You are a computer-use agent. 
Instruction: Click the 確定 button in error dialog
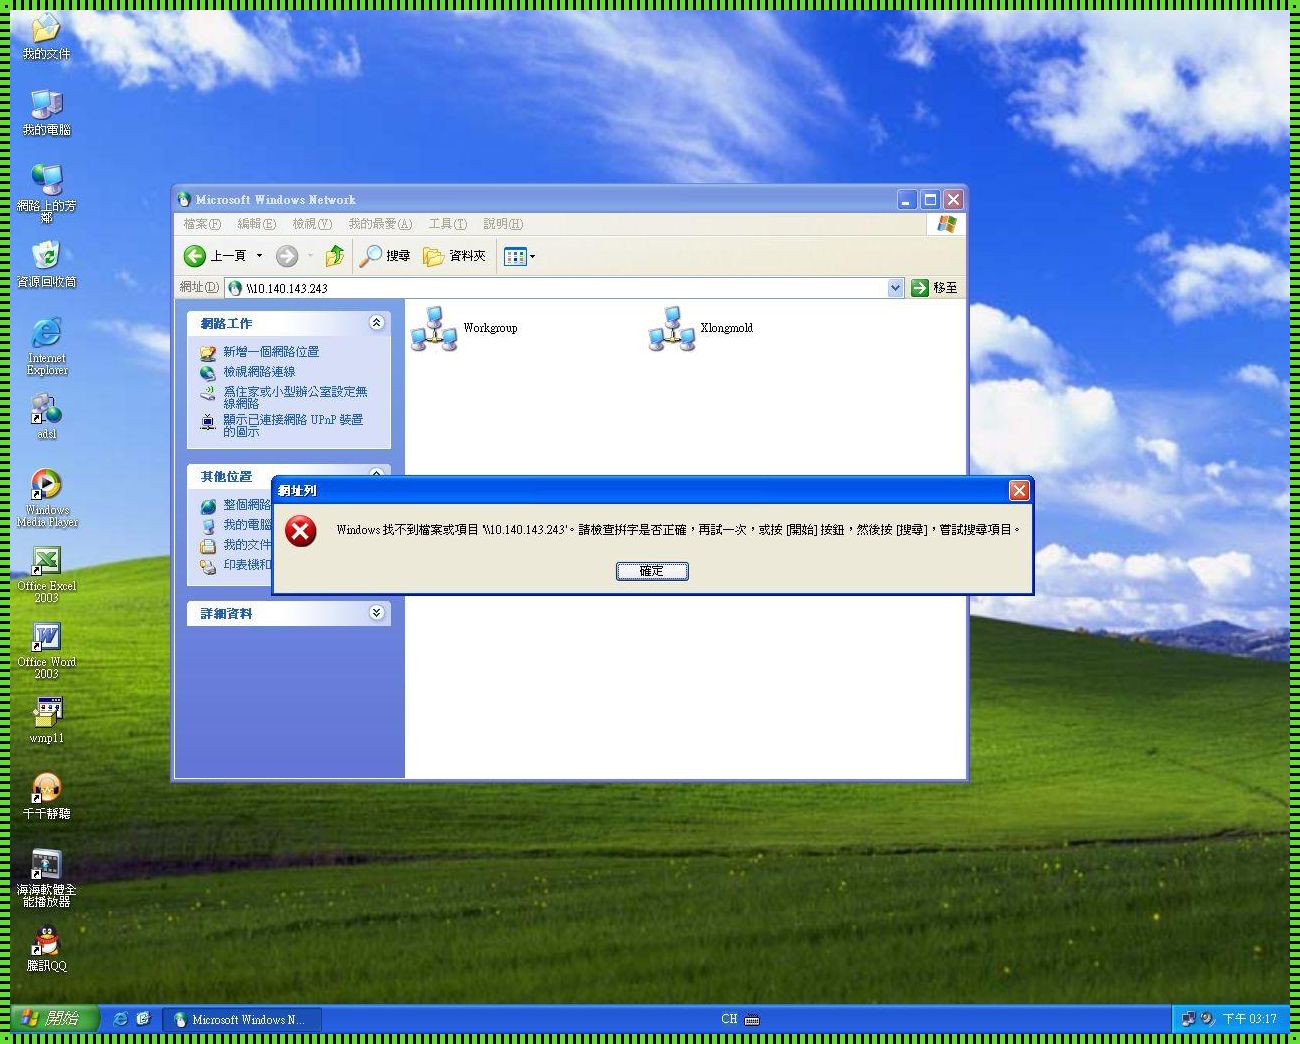tap(651, 571)
